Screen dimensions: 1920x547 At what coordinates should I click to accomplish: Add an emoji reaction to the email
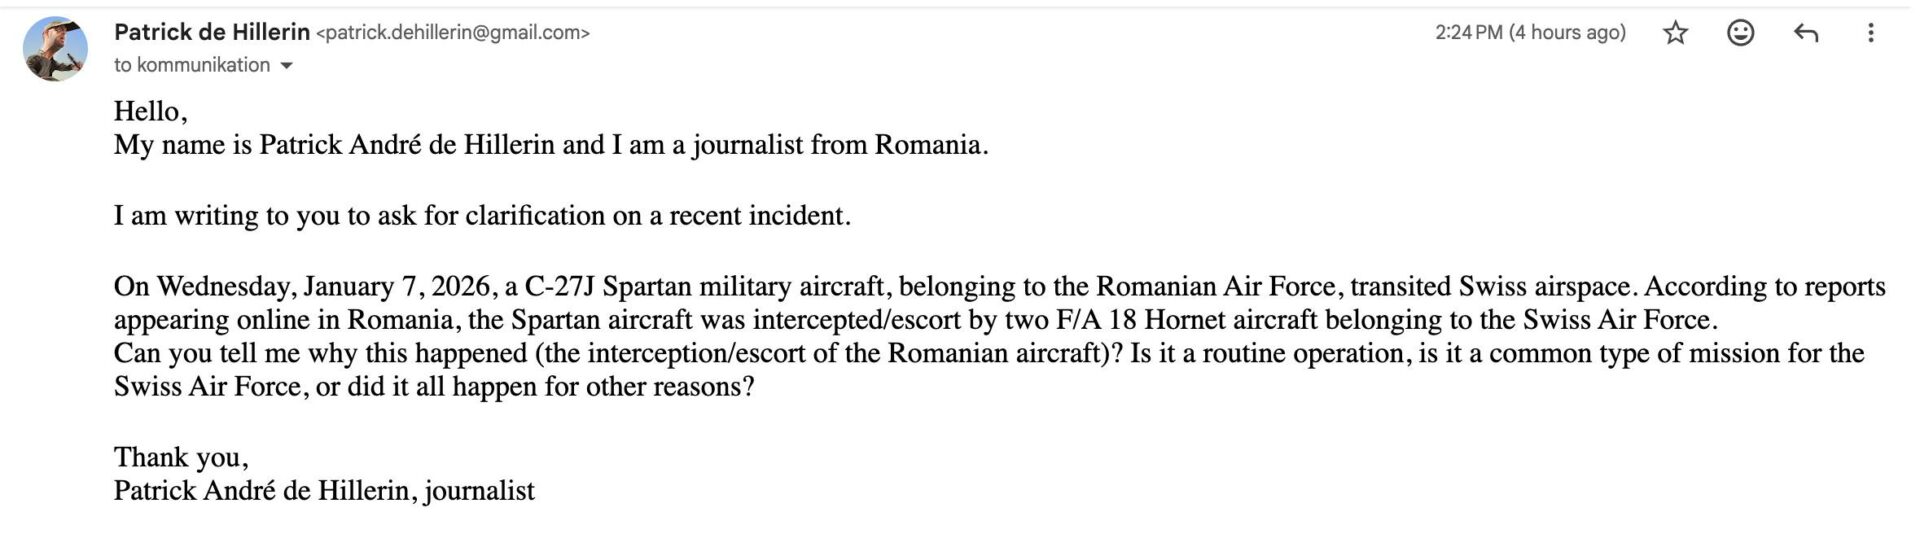tap(1741, 33)
